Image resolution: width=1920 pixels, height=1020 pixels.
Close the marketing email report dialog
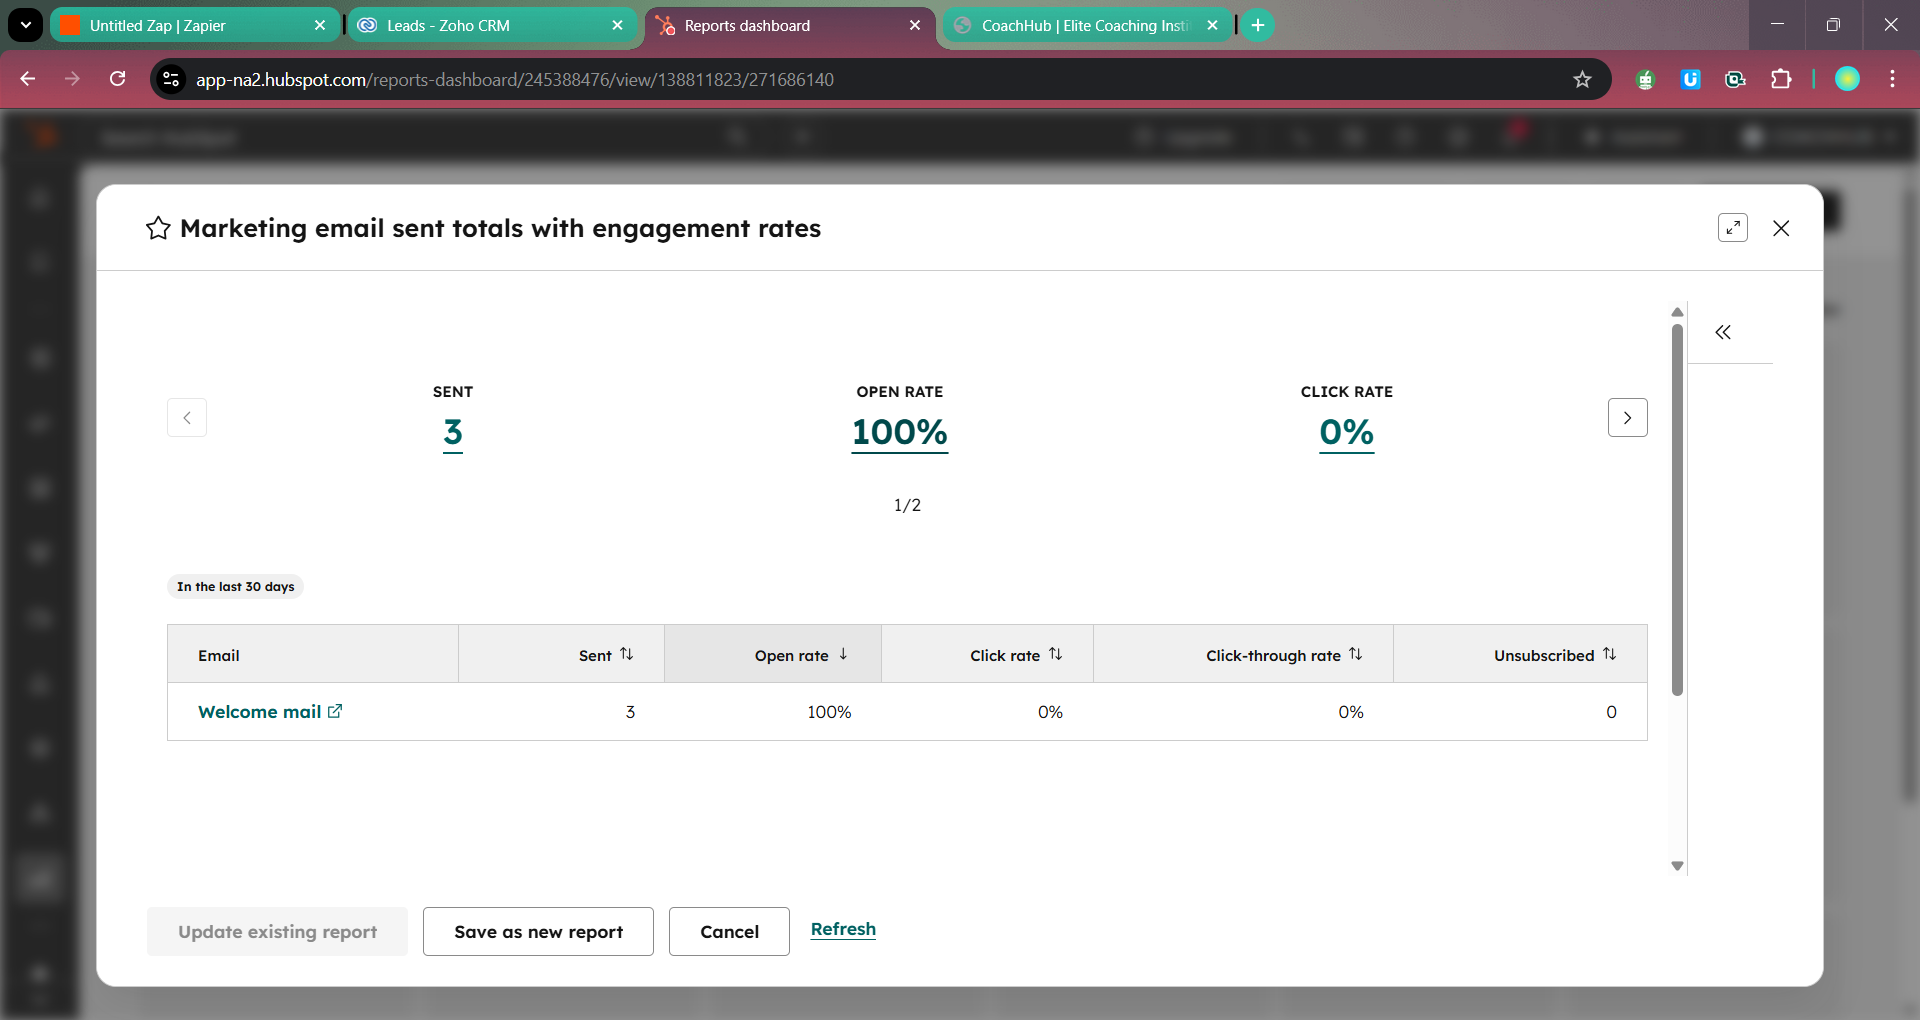click(1780, 228)
